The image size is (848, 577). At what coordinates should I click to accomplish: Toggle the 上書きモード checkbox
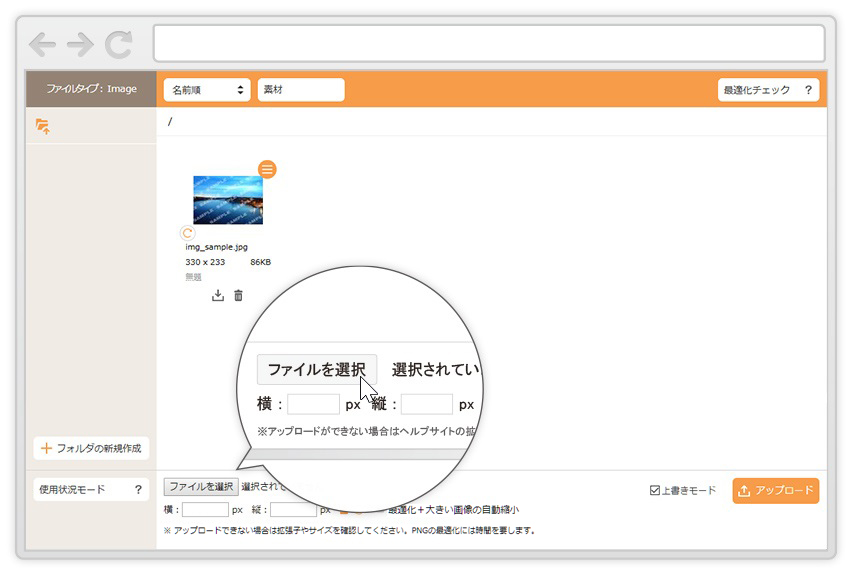tap(655, 491)
